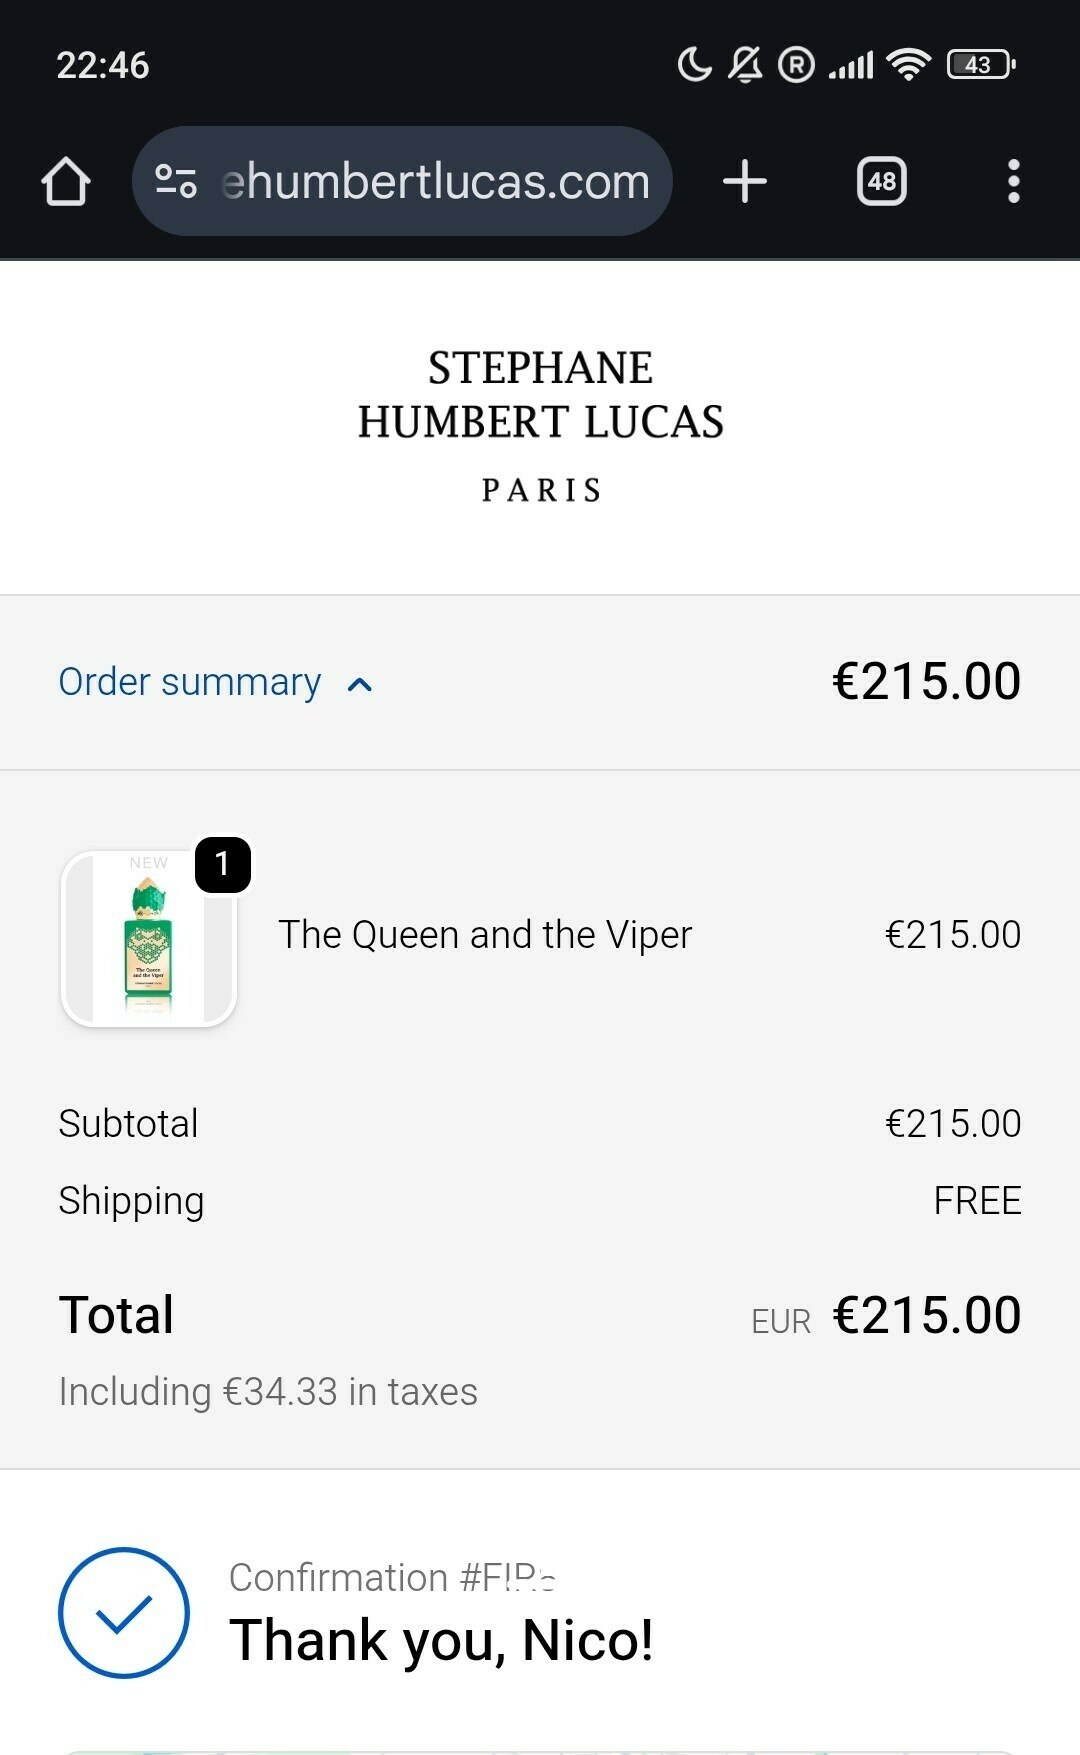Open site info icon in address bar

click(x=176, y=181)
